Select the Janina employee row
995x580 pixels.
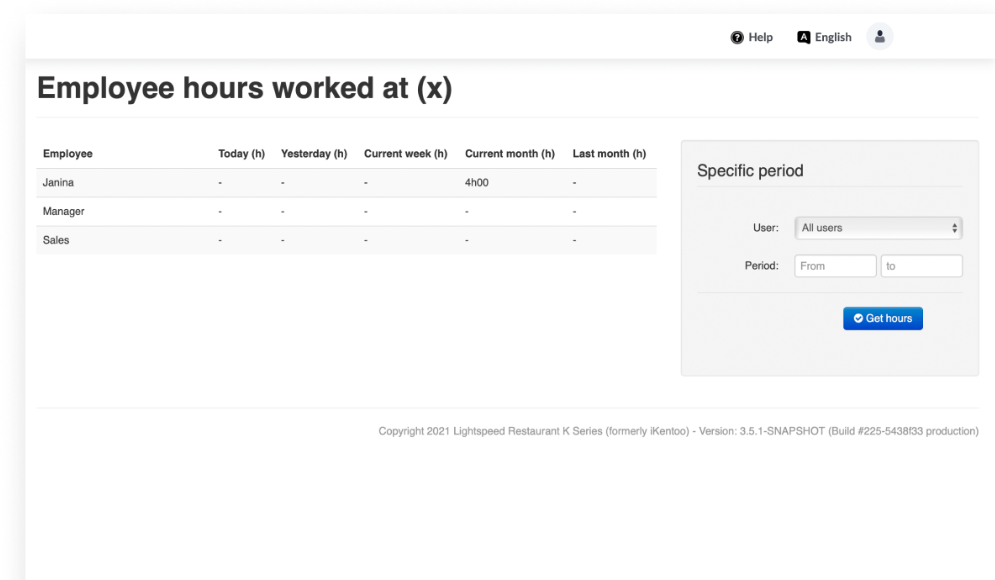tap(58, 183)
